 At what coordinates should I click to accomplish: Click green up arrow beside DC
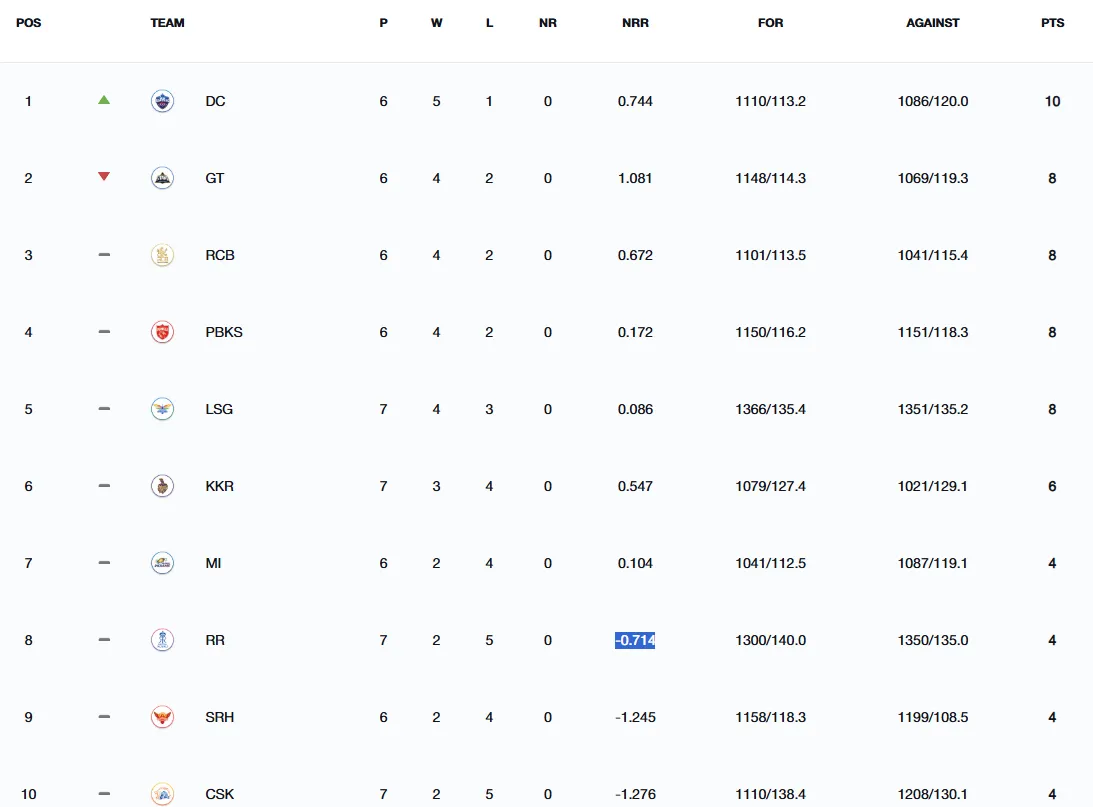tap(104, 100)
